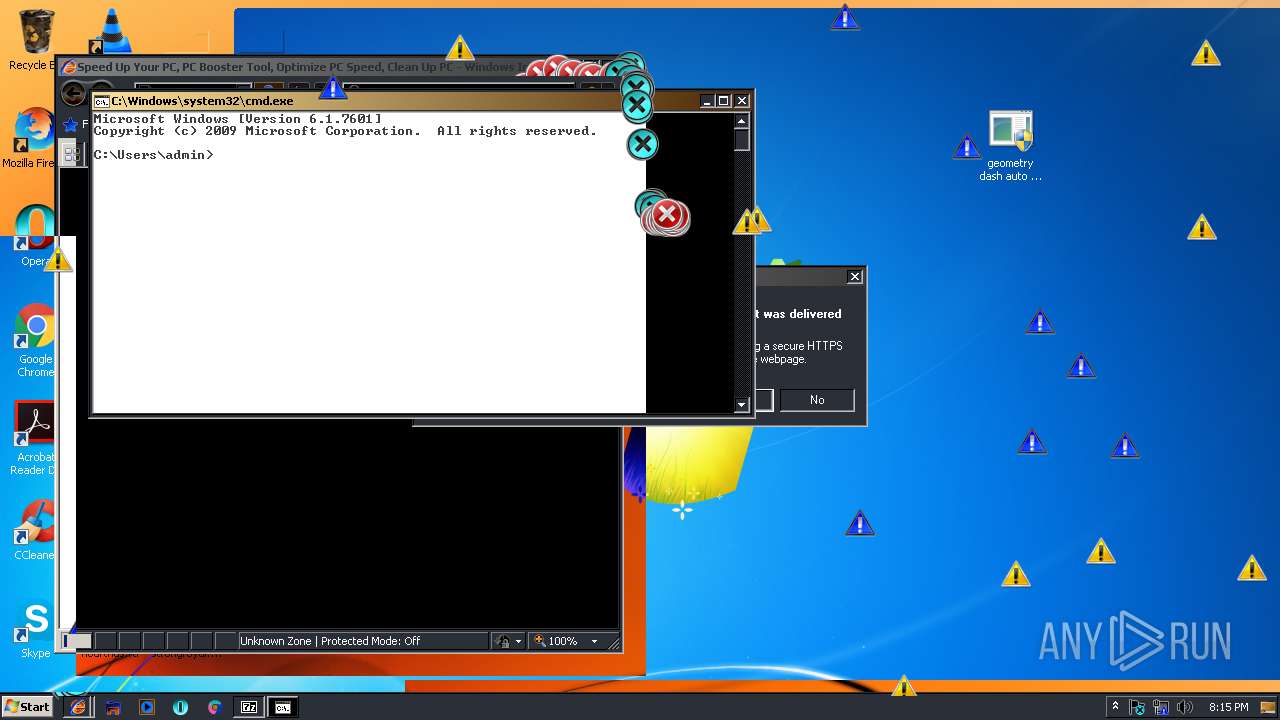This screenshot has width=1280, height=720.
Task: Click the 8:15 PM taskbar clock
Action: [1228, 707]
